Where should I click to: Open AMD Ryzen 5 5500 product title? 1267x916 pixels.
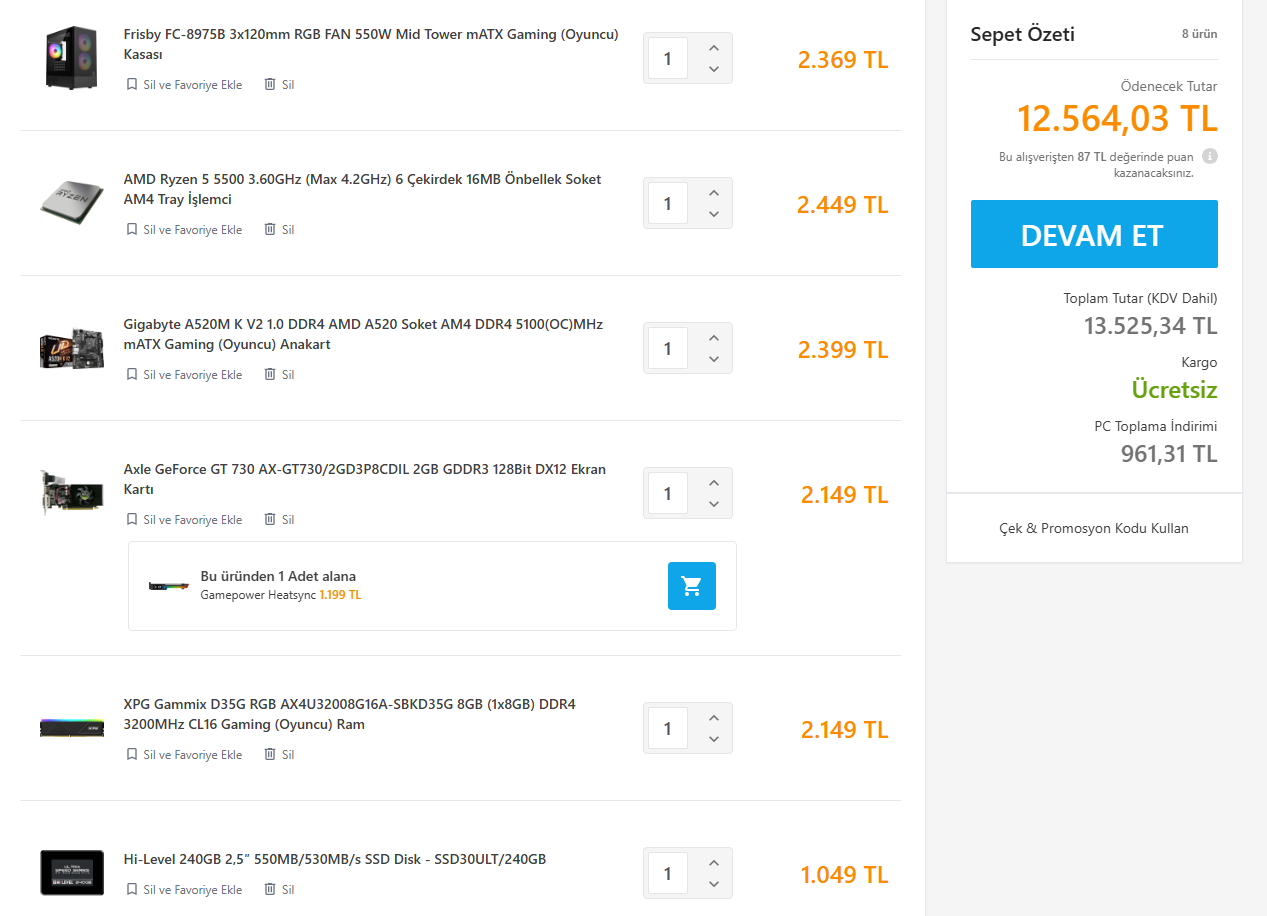point(363,189)
